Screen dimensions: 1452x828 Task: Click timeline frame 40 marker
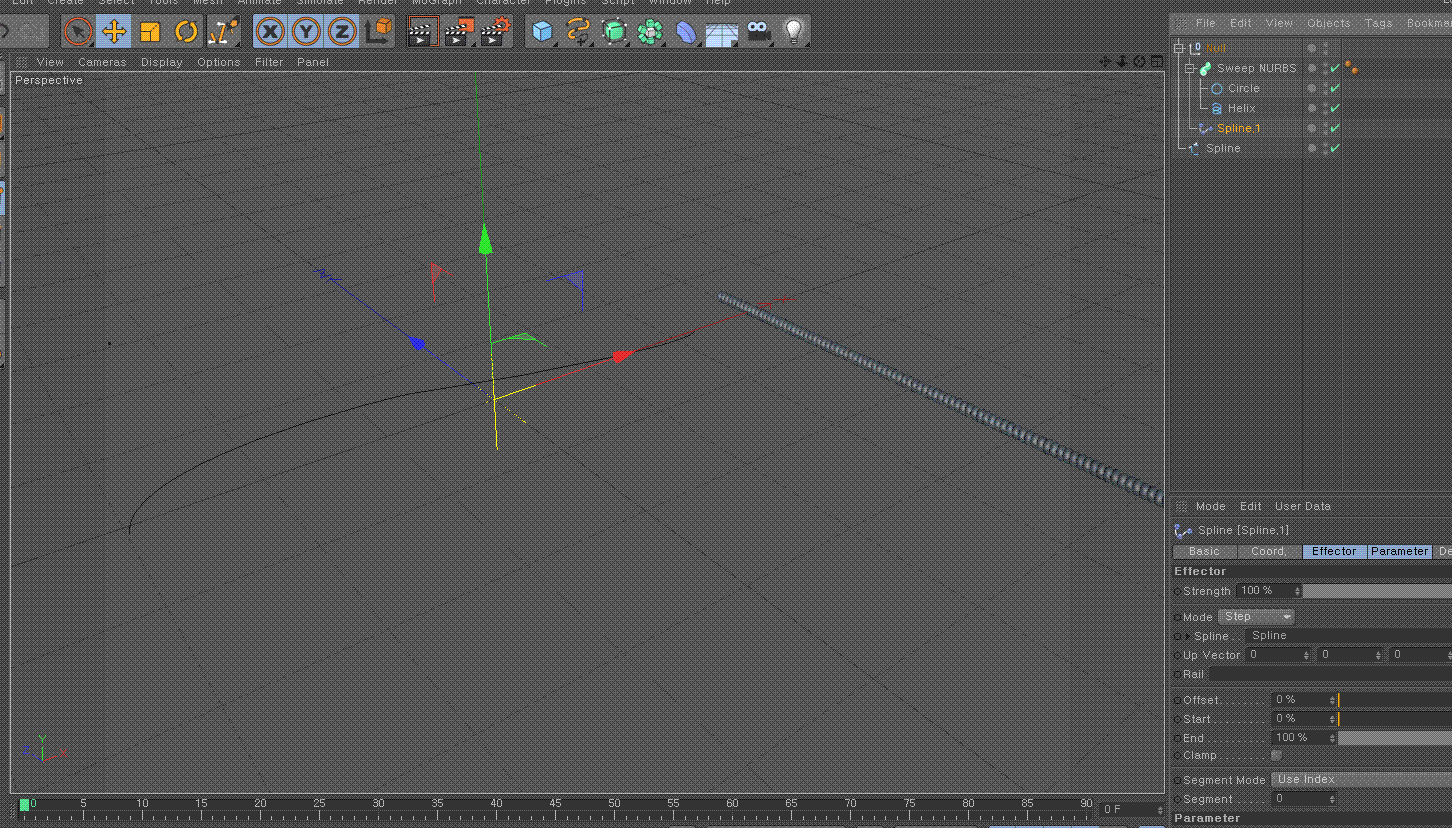[x=496, y=804]
